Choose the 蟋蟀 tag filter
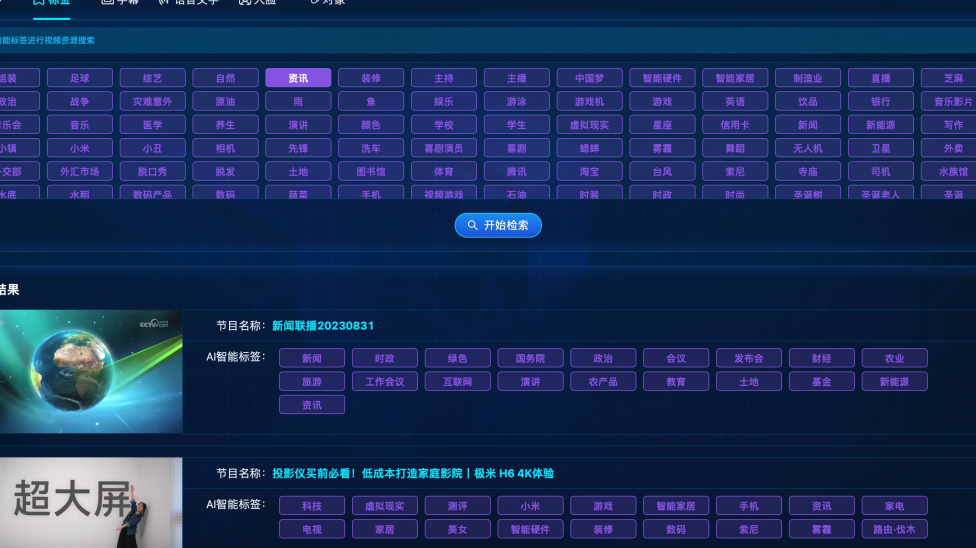This screenshot has height=548, width=976. [x=589, y=148]
